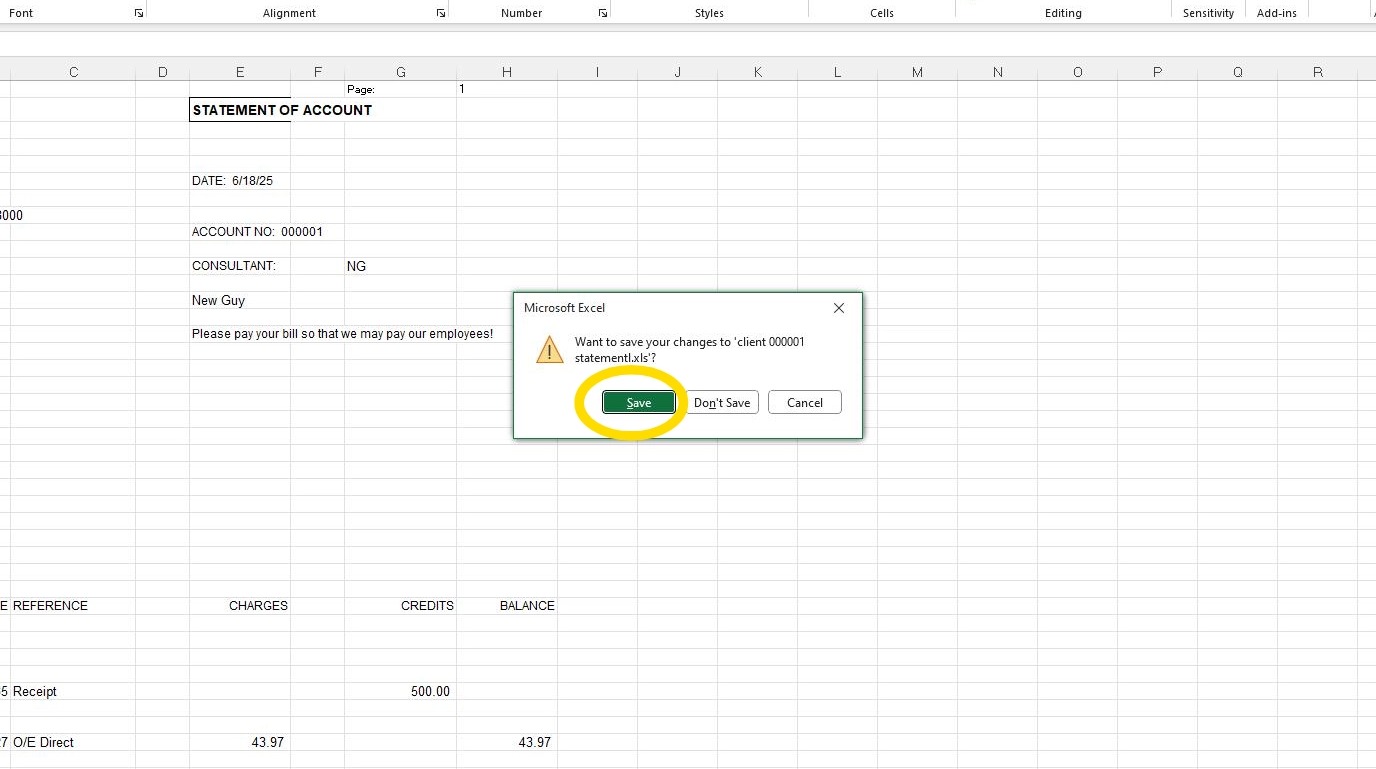Select the Please pay your bill message cell
This screenshot has width=1376, height=769.
[x=240, y=334]
